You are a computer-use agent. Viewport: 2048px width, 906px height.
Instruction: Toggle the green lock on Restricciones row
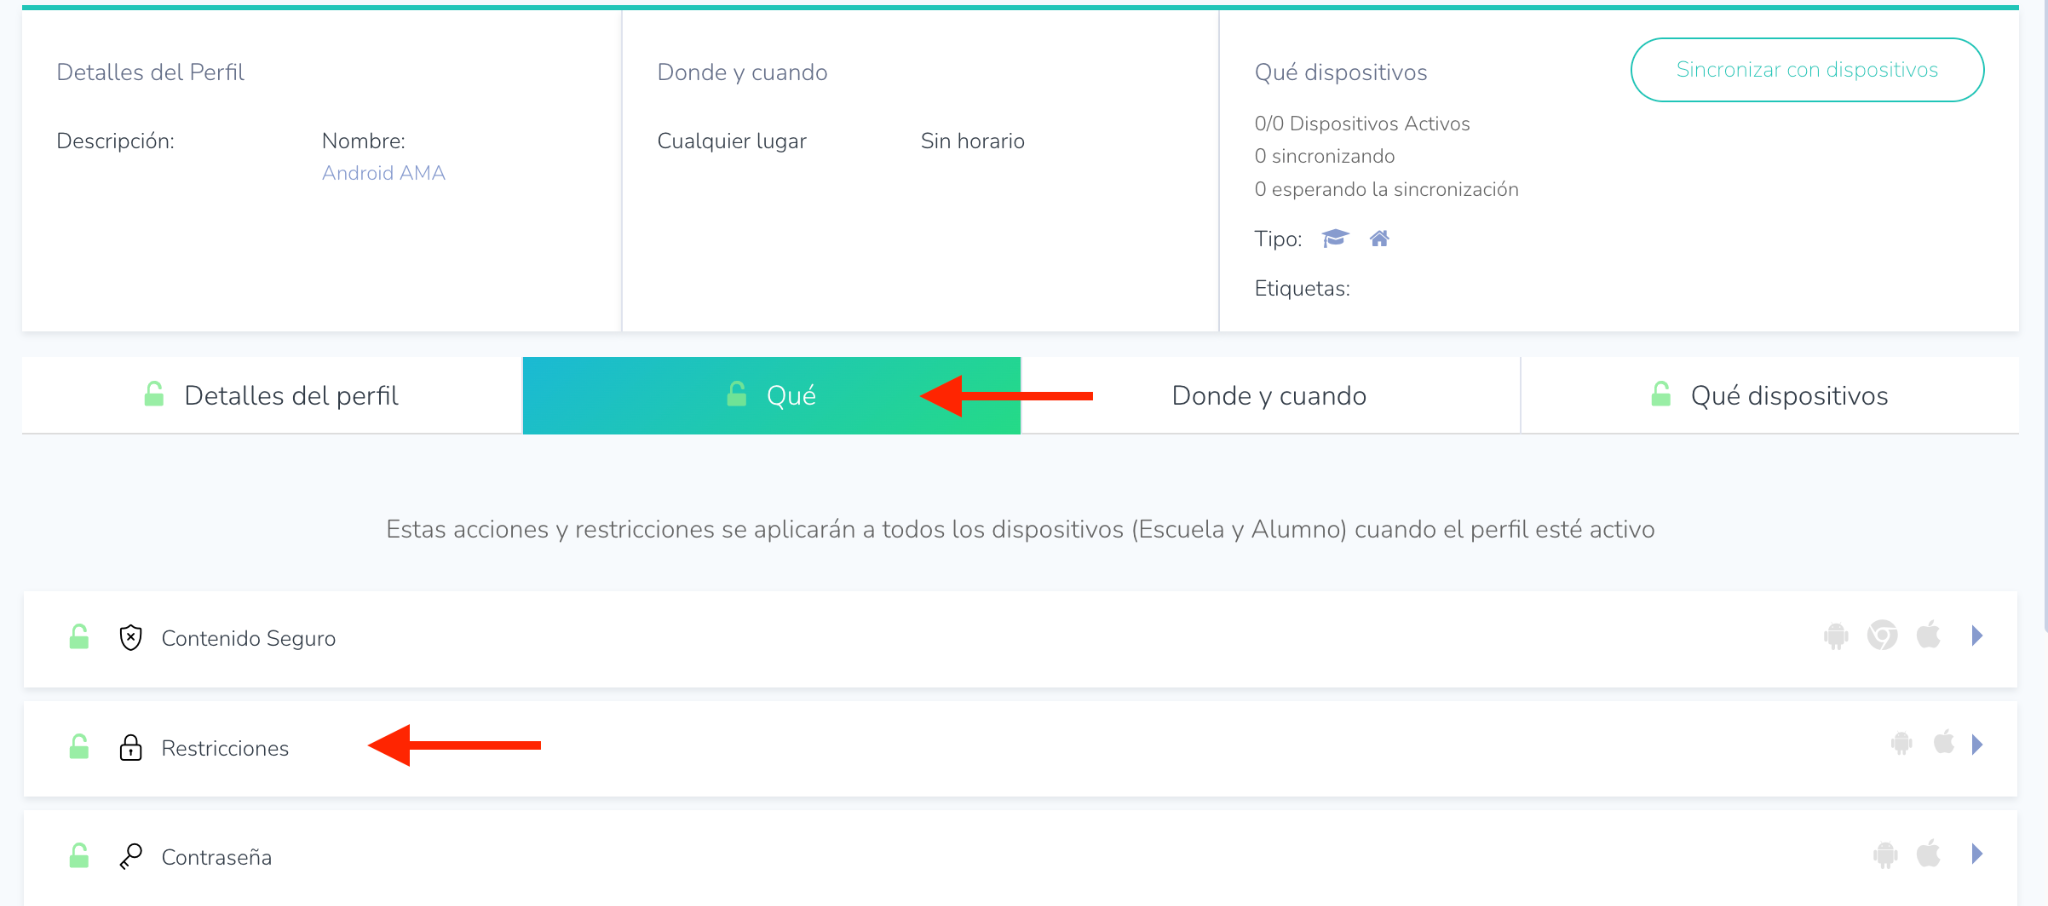click(79, 747)
